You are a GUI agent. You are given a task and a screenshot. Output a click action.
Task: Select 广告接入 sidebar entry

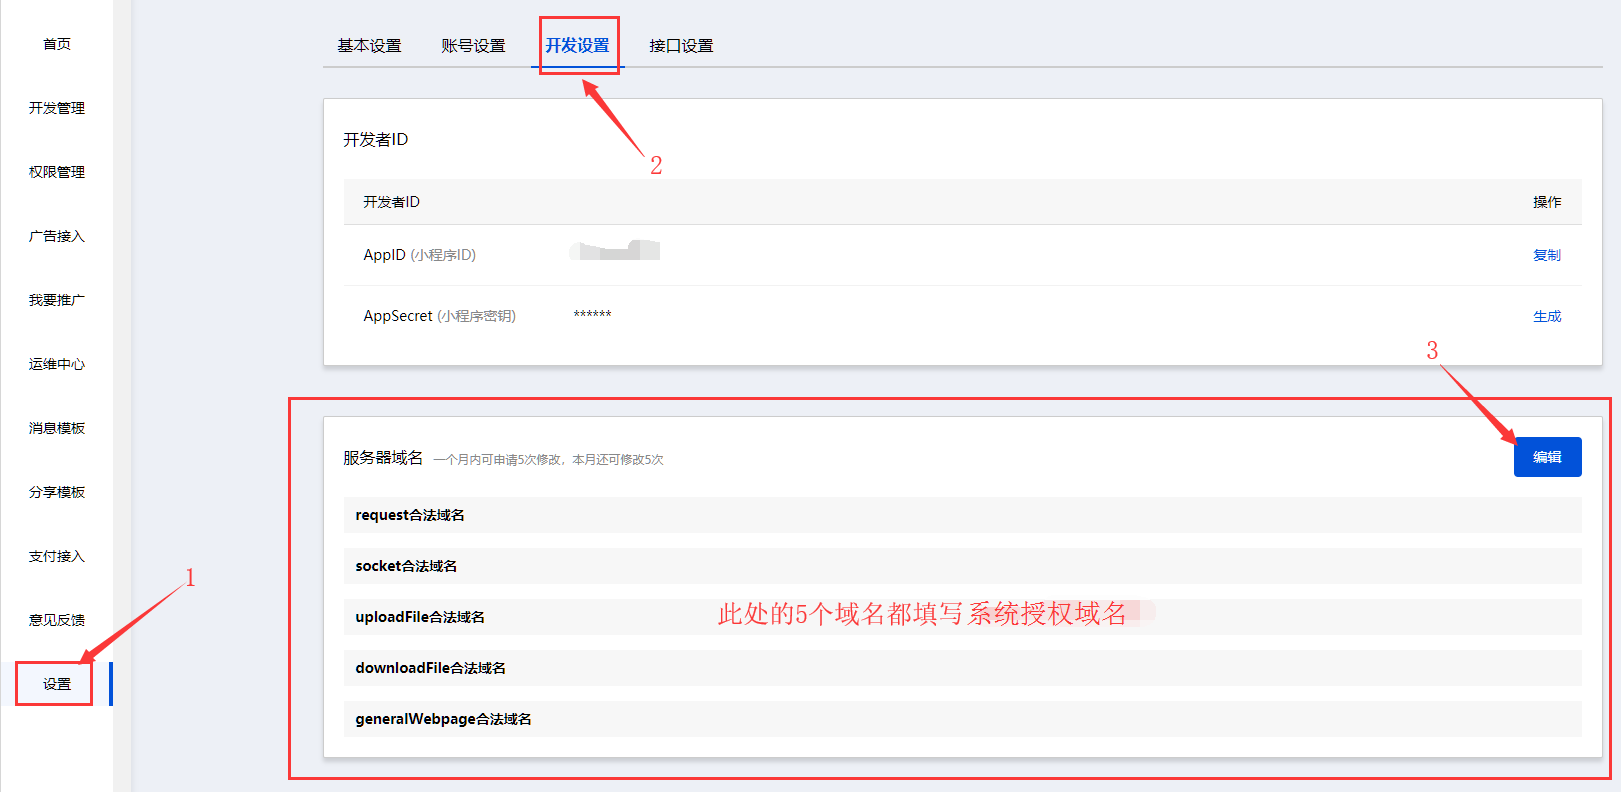[57, 236]
